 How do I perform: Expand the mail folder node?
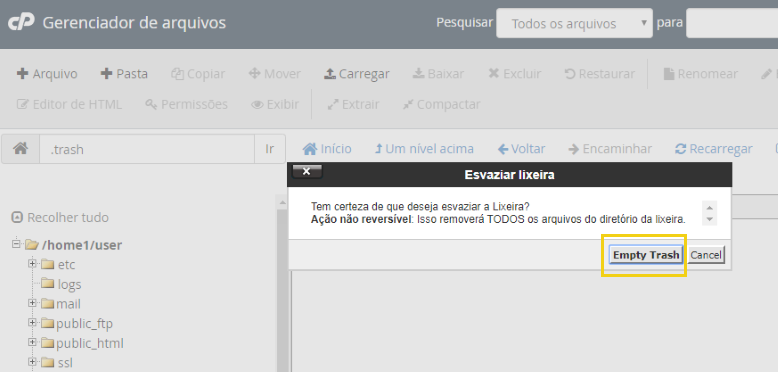[32, 303]
